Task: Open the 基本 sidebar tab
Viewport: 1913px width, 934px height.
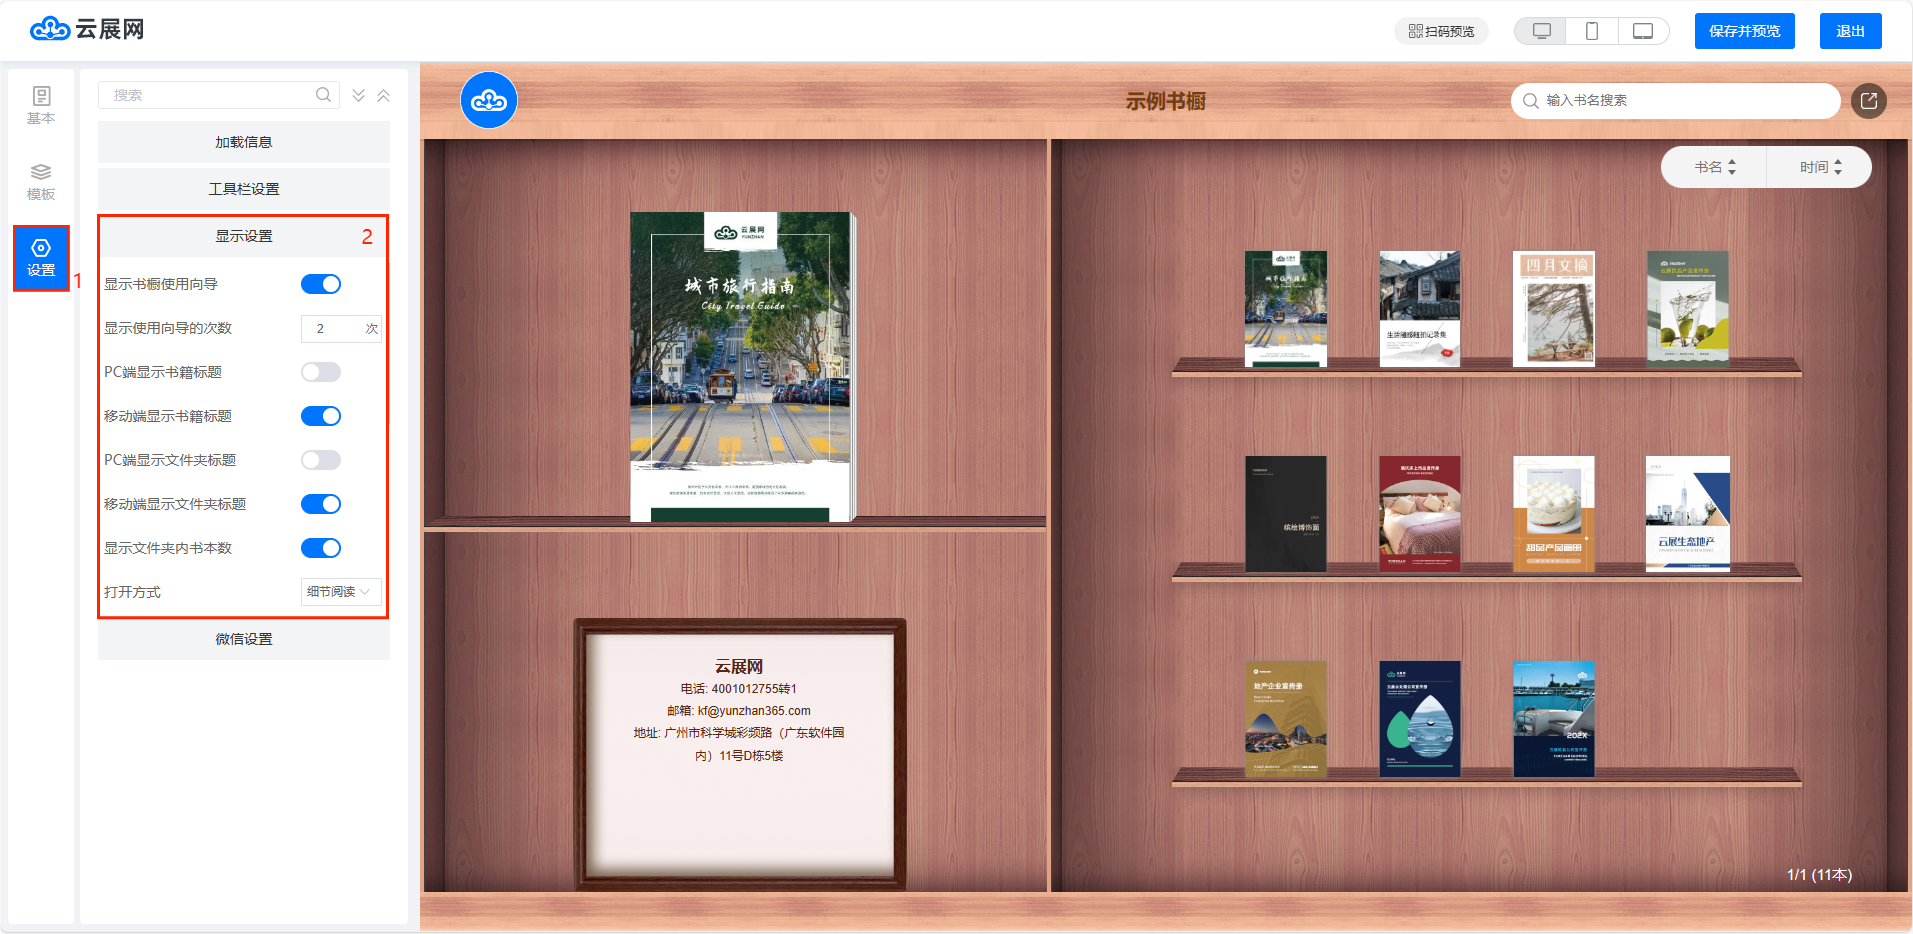Action: pyautogui.click(x=41, y=105)
